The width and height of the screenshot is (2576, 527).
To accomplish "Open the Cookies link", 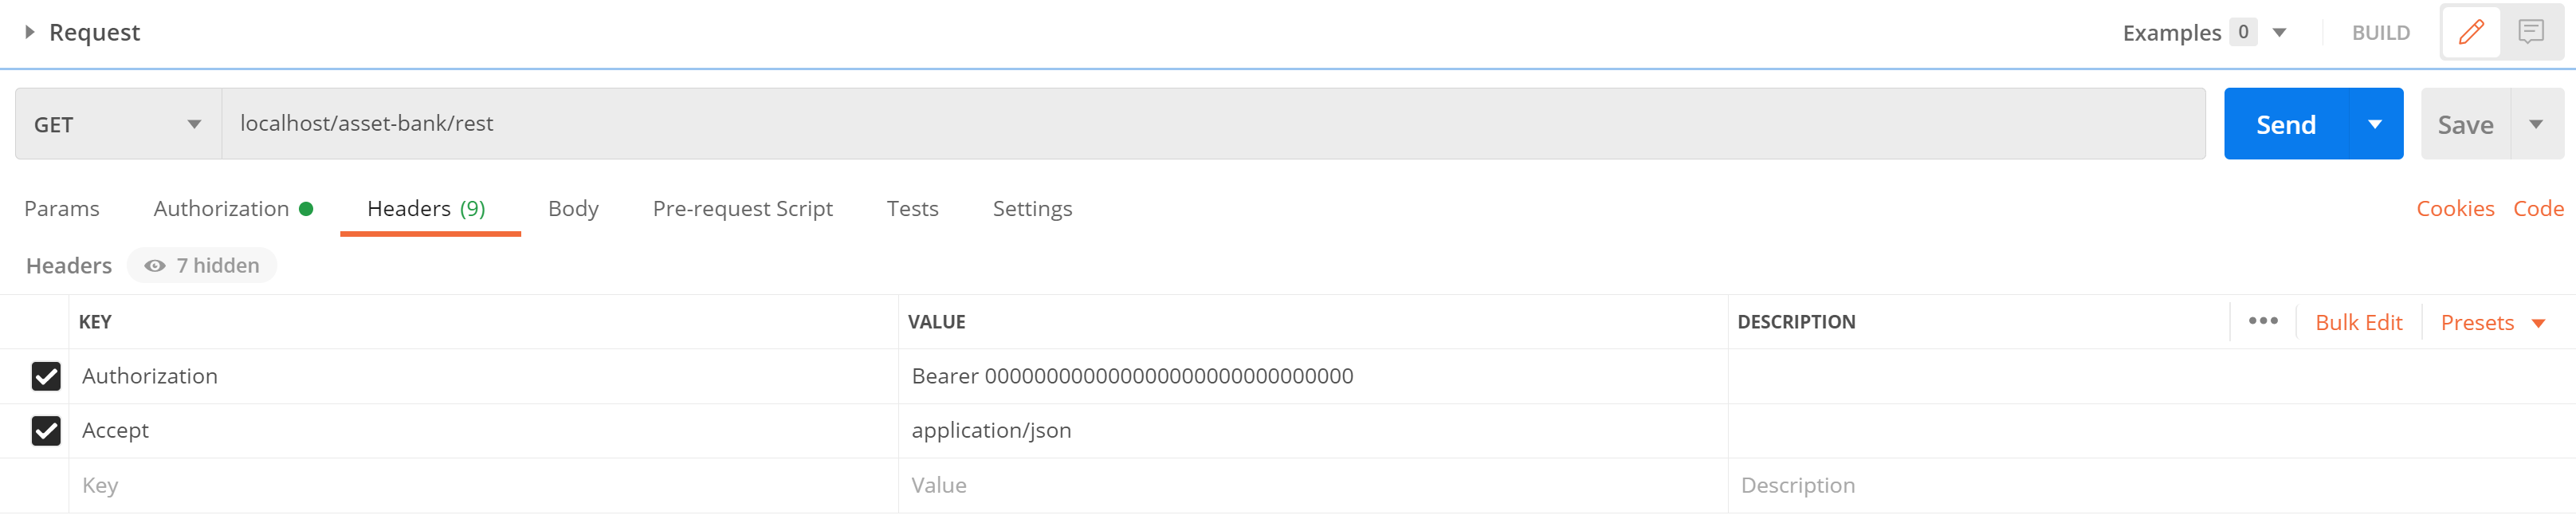I will point(2455,208).
